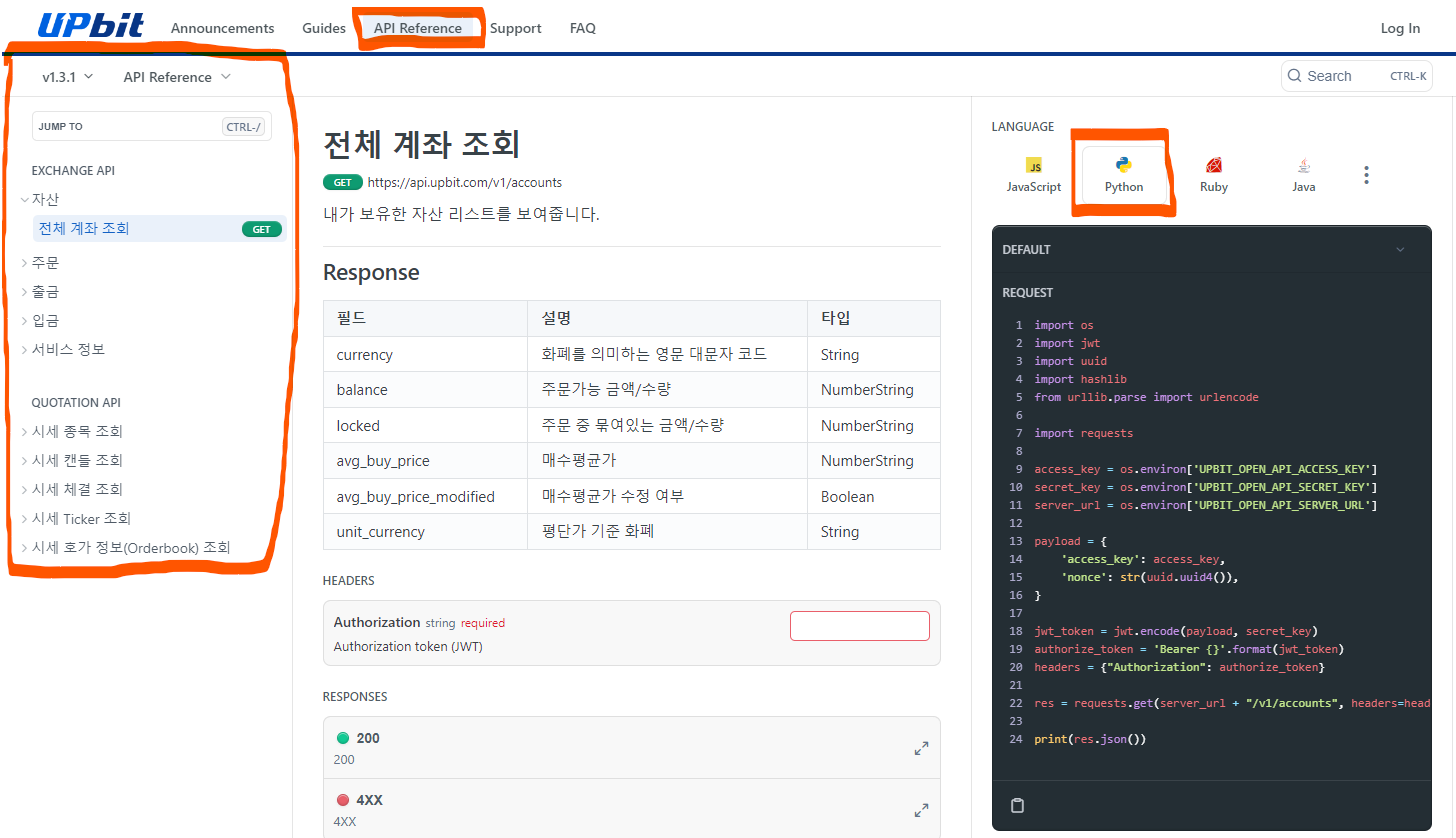Screen dimensions: 1456x838
Task: Click the search magnifier icon
Action: (x=1294, y=76)
